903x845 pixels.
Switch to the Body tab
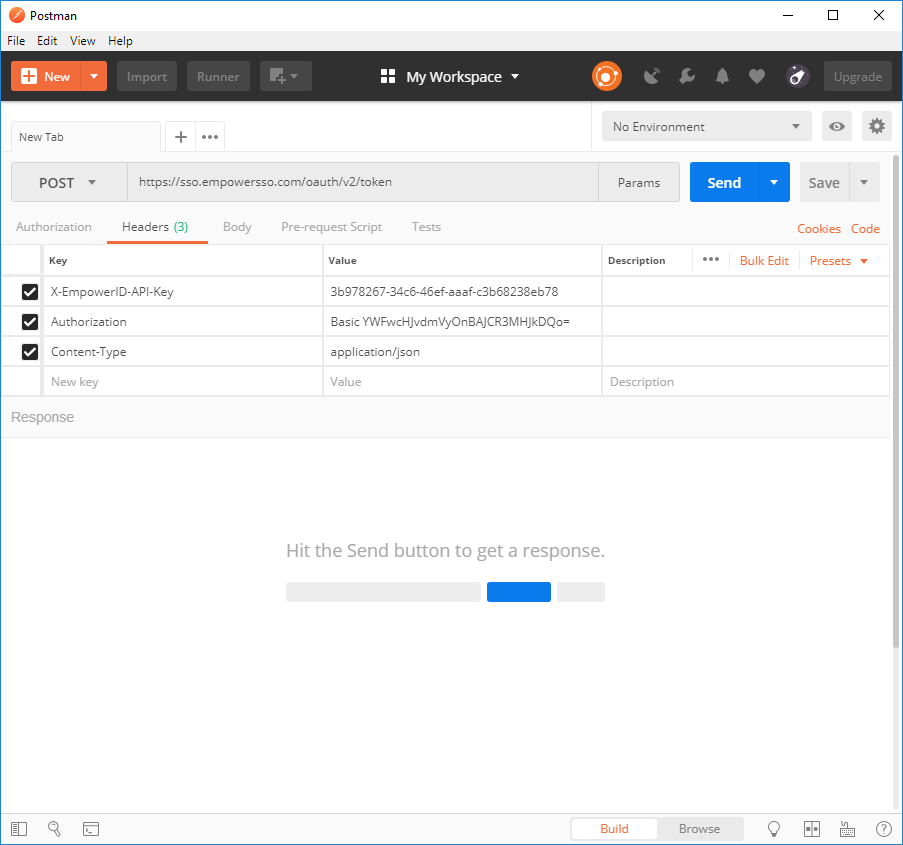click(x=236, y=227)
